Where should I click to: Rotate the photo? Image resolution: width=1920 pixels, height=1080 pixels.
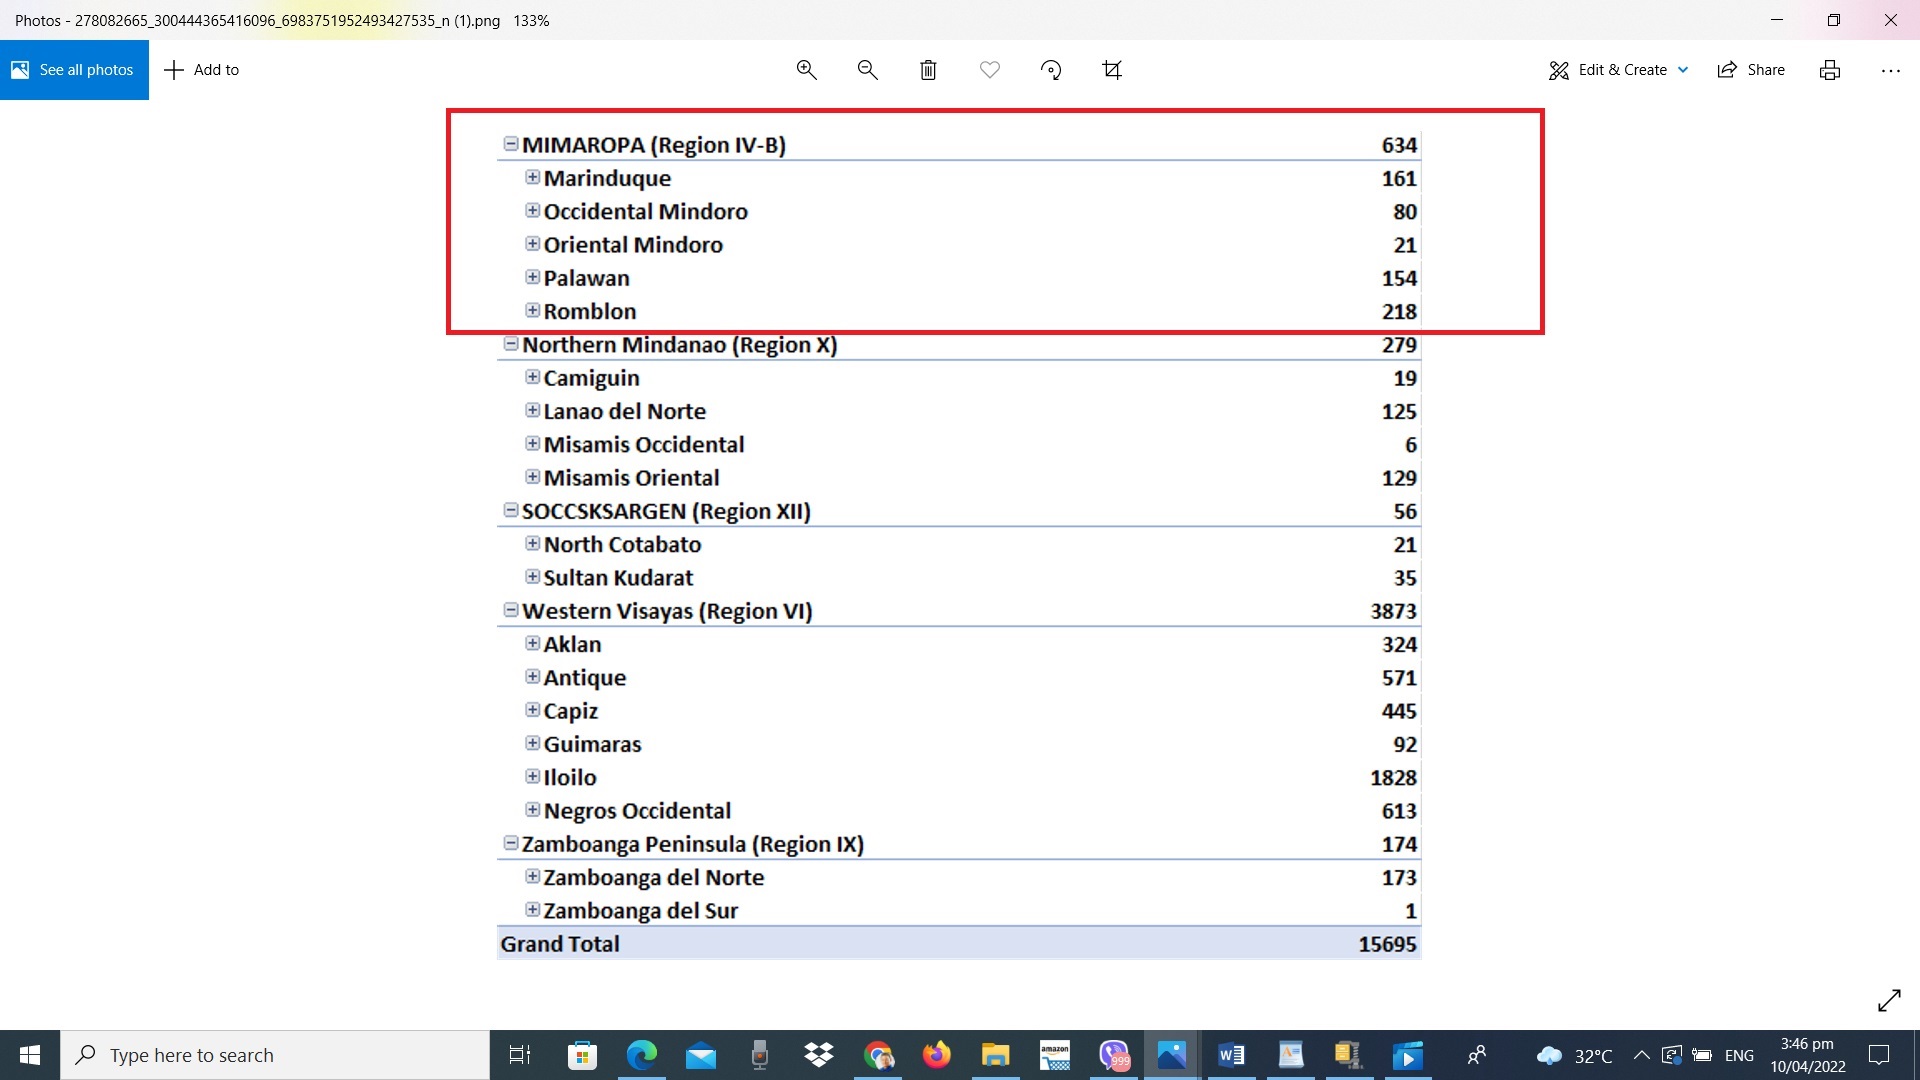pos(1050,70)
